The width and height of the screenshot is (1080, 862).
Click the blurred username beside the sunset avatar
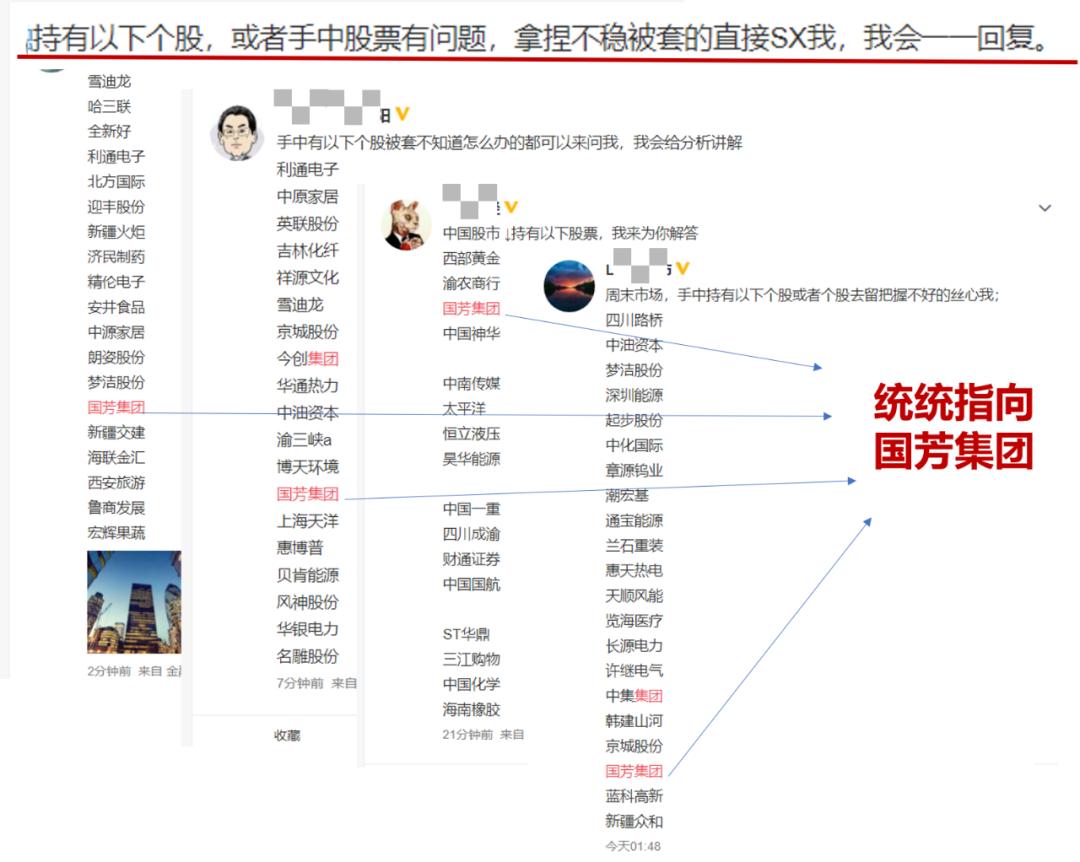click(640, 268)
